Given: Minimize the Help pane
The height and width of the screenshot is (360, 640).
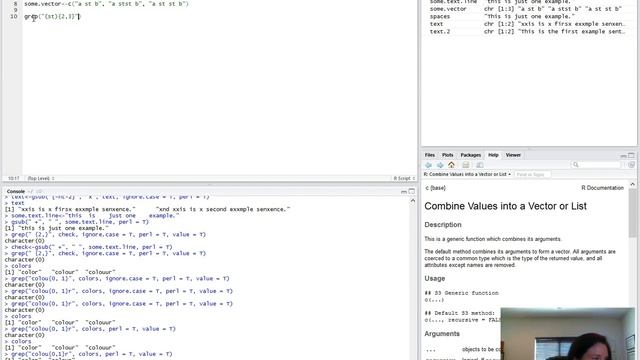Looking at the screenshot, I should [623, 156].
